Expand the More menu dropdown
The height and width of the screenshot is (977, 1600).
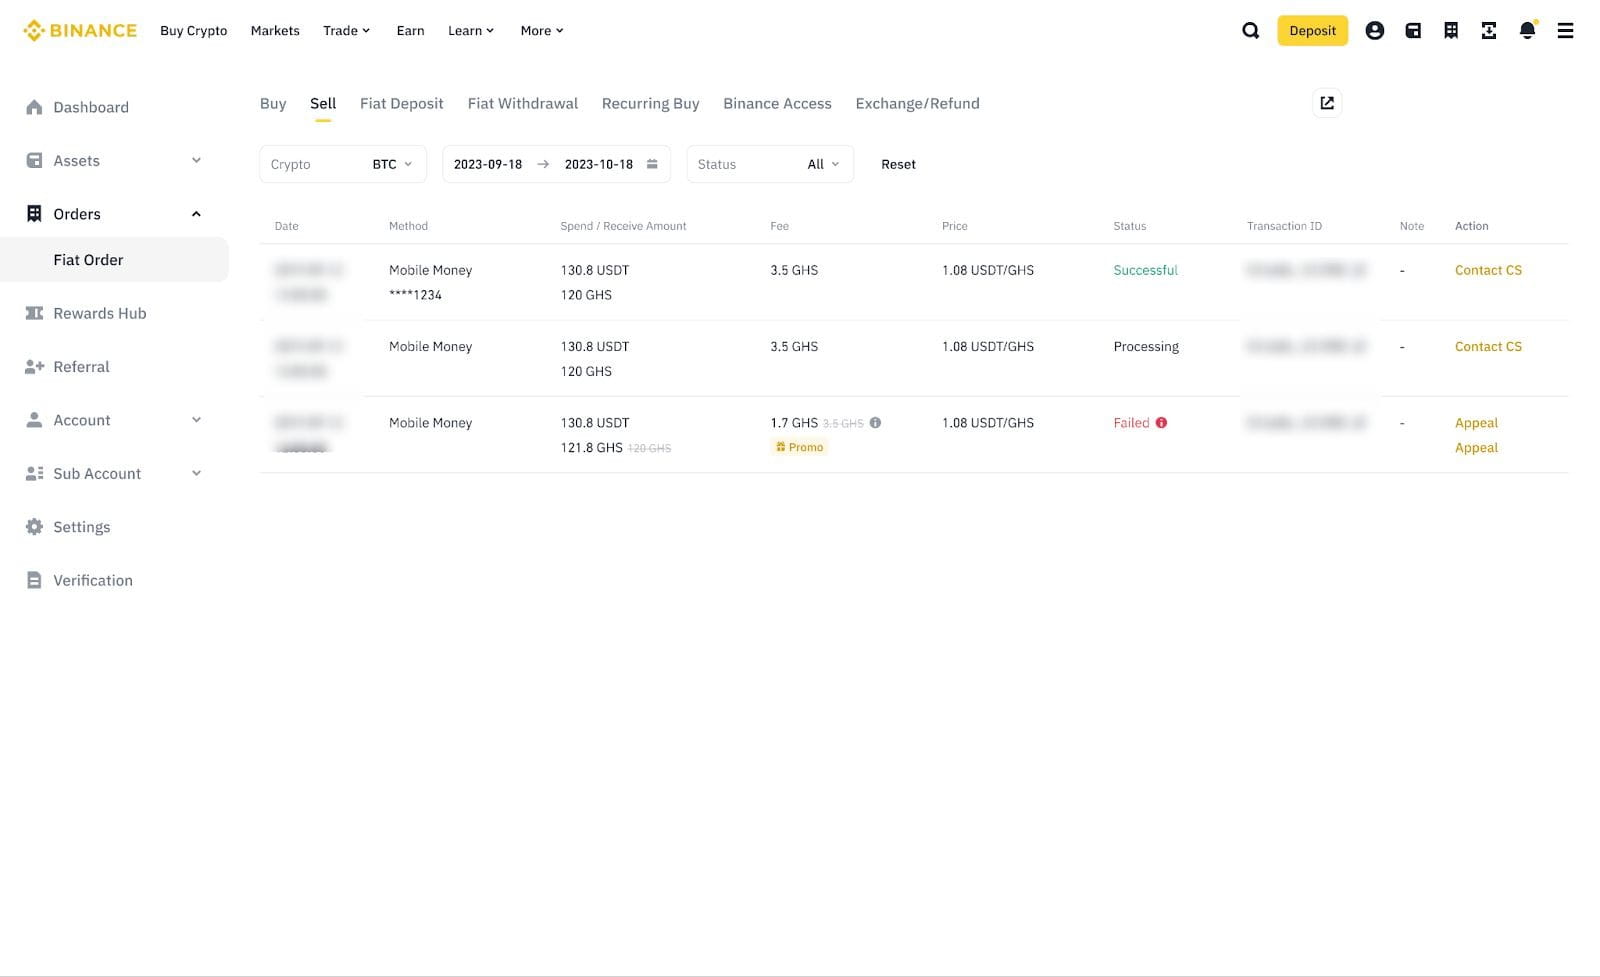tap(542, 31)
